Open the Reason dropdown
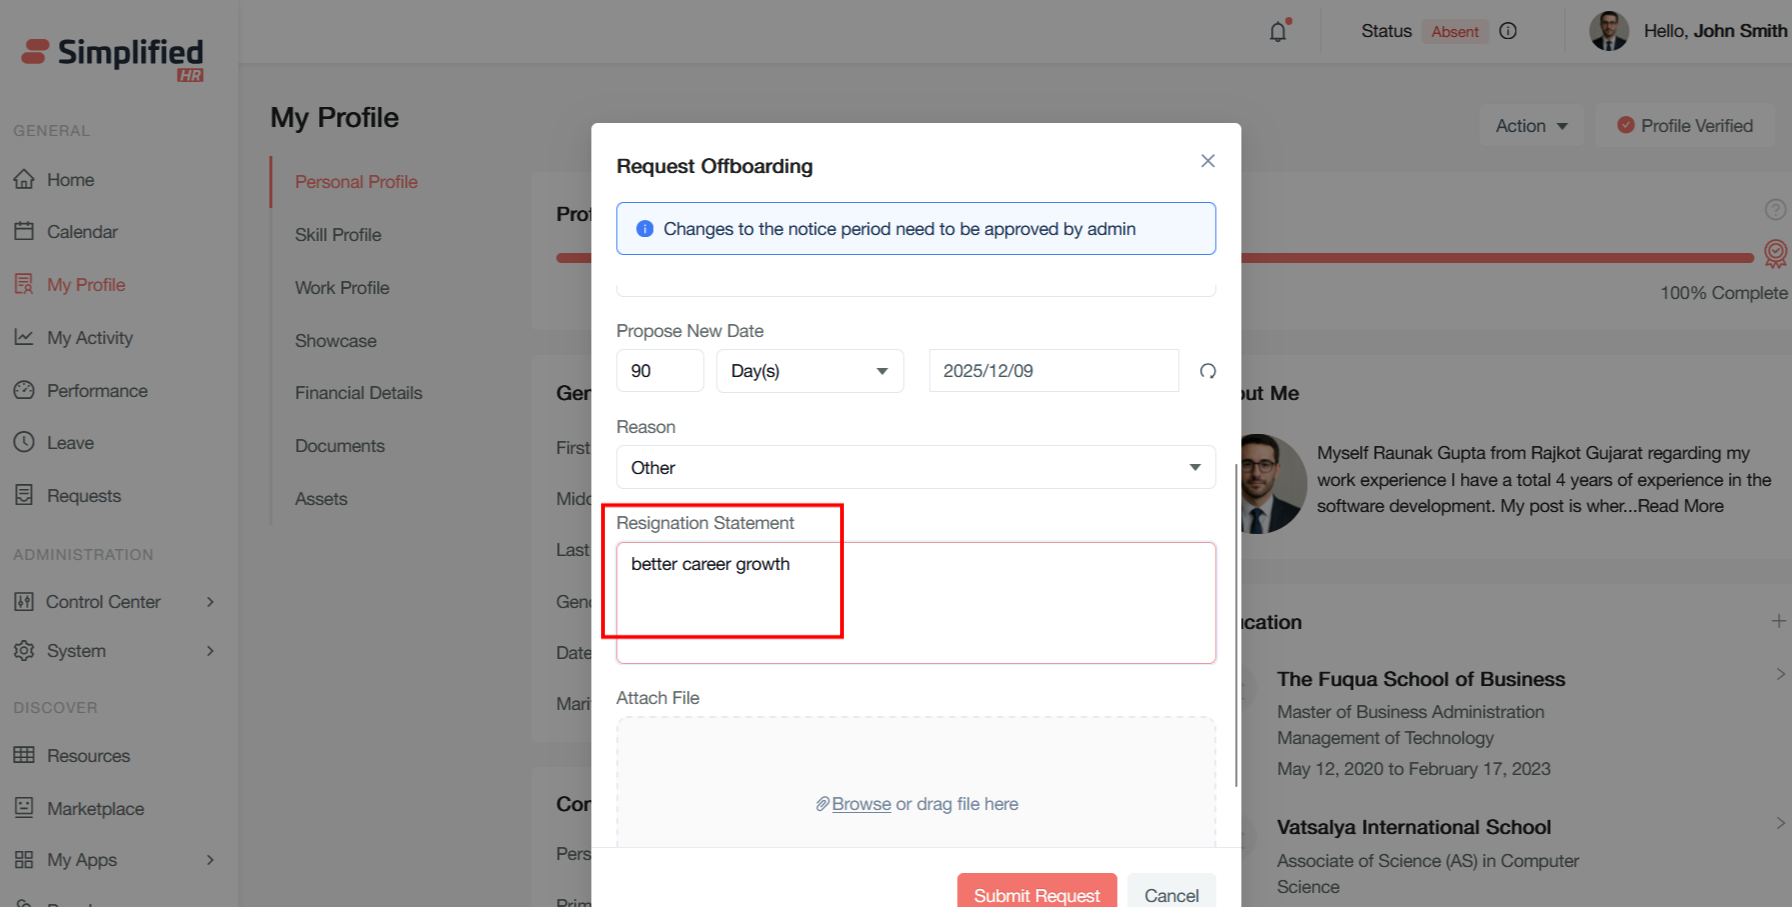The image size is (1792, 907). pos(915,467)
